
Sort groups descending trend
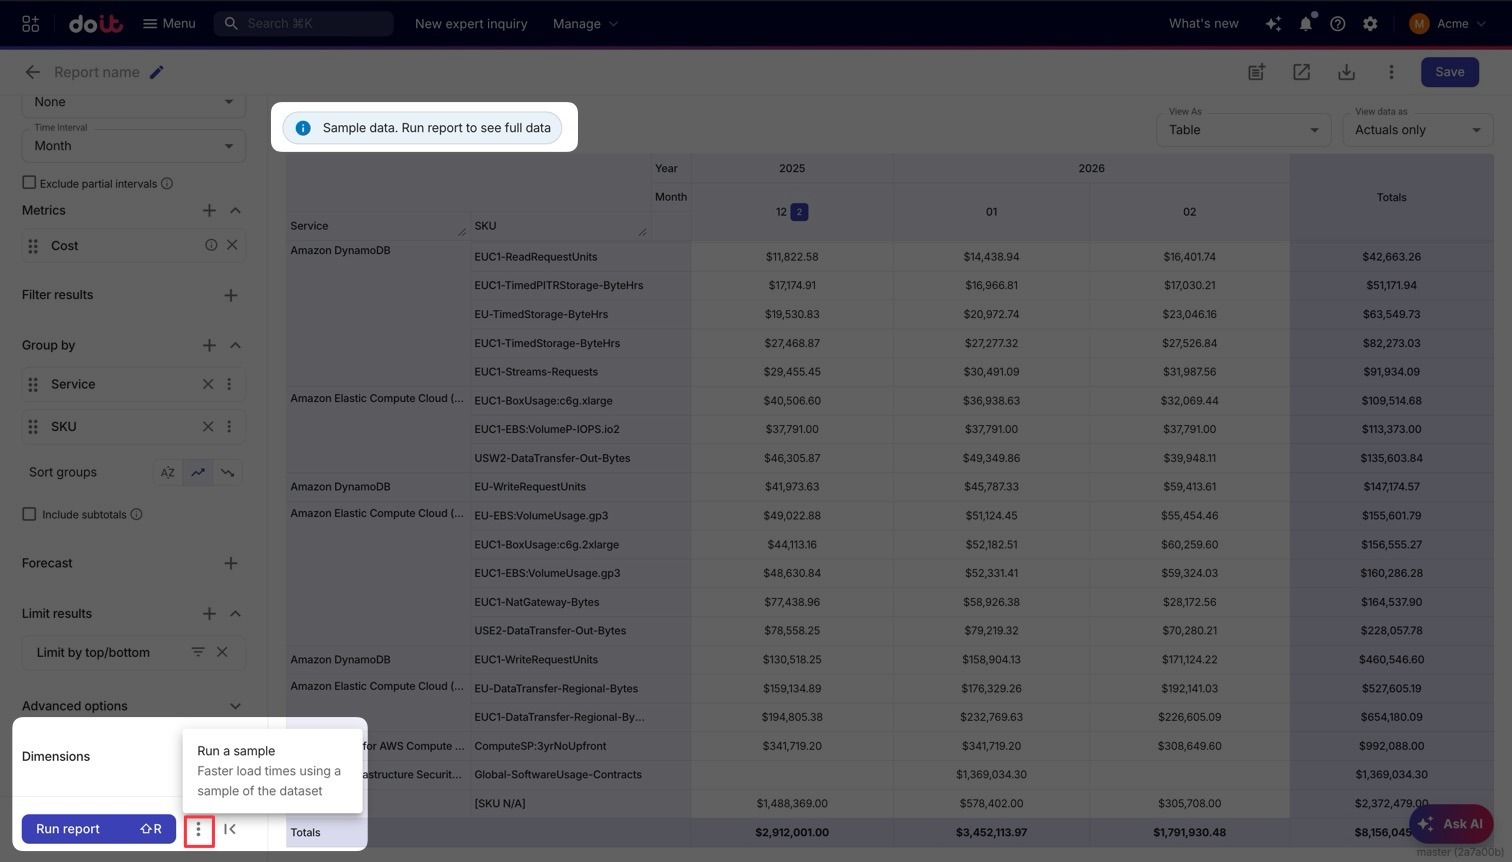point(228,472)
